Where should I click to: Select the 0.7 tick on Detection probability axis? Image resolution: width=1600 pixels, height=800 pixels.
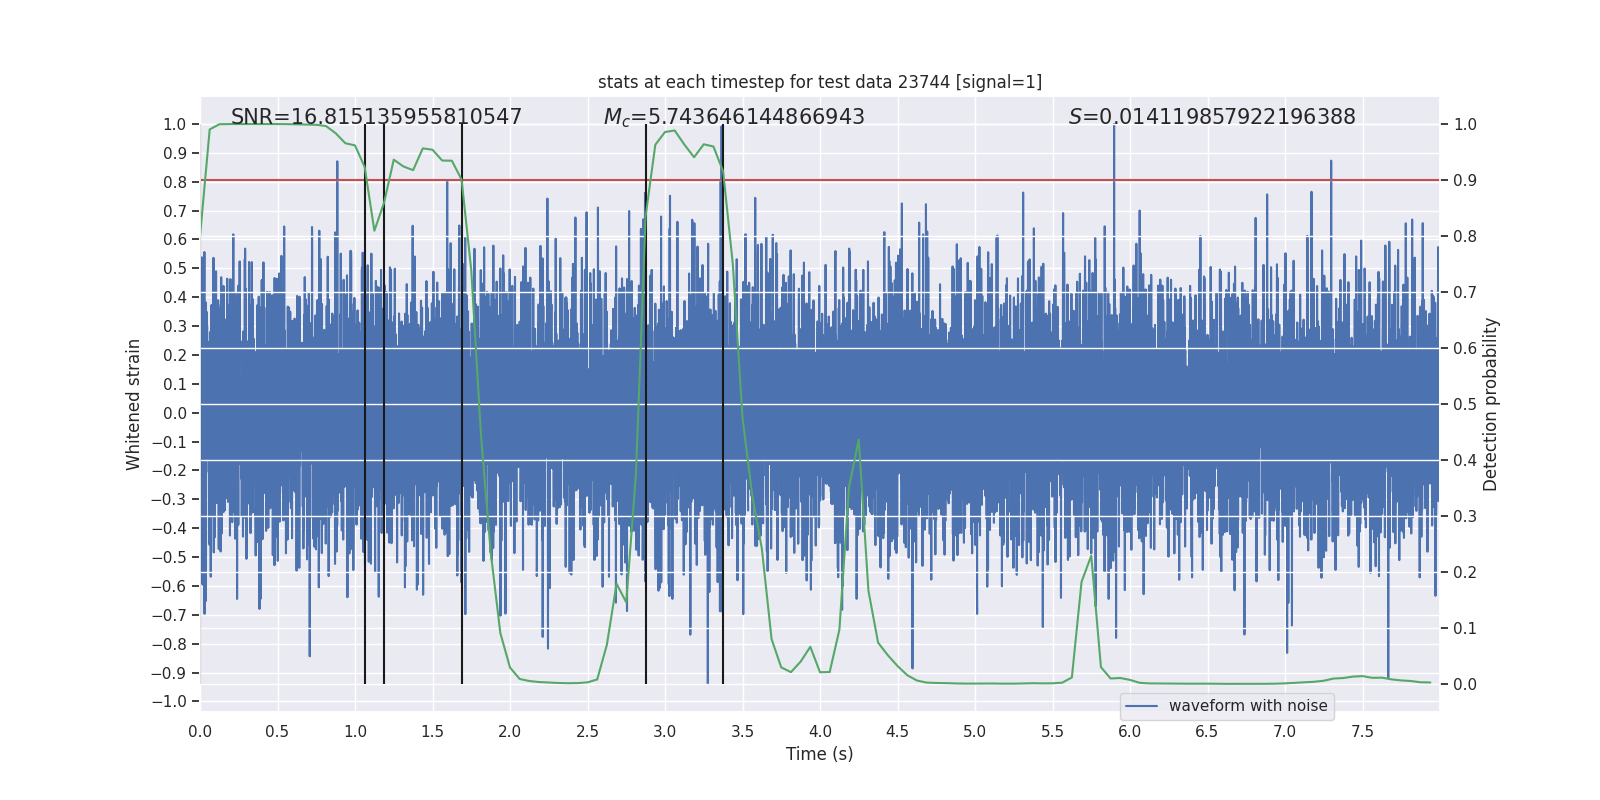tap(1465, 293)
